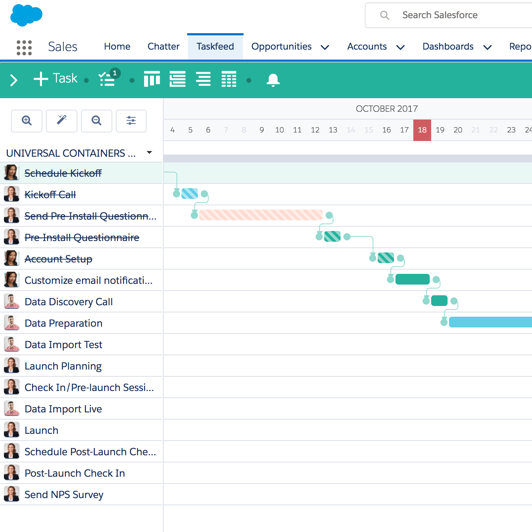Switch to the board columns view icon
The height and width of the screenshot is (532, 532).
click(x=152, y=79)
